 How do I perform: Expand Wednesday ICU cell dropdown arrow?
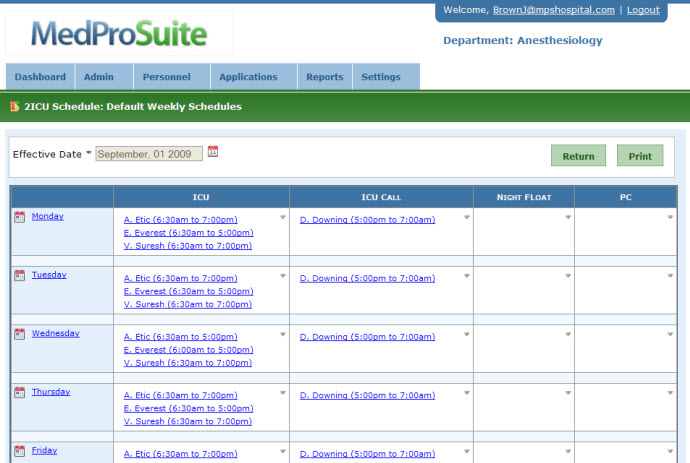pyautogui.click(x=283, y=334)
